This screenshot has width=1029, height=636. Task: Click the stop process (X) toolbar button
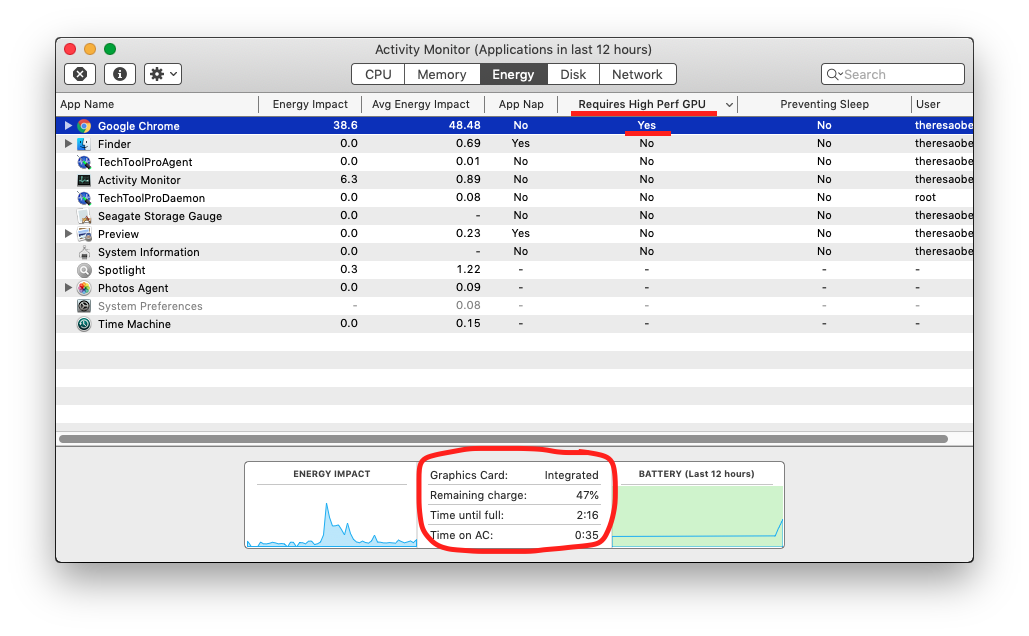(80, 74)
